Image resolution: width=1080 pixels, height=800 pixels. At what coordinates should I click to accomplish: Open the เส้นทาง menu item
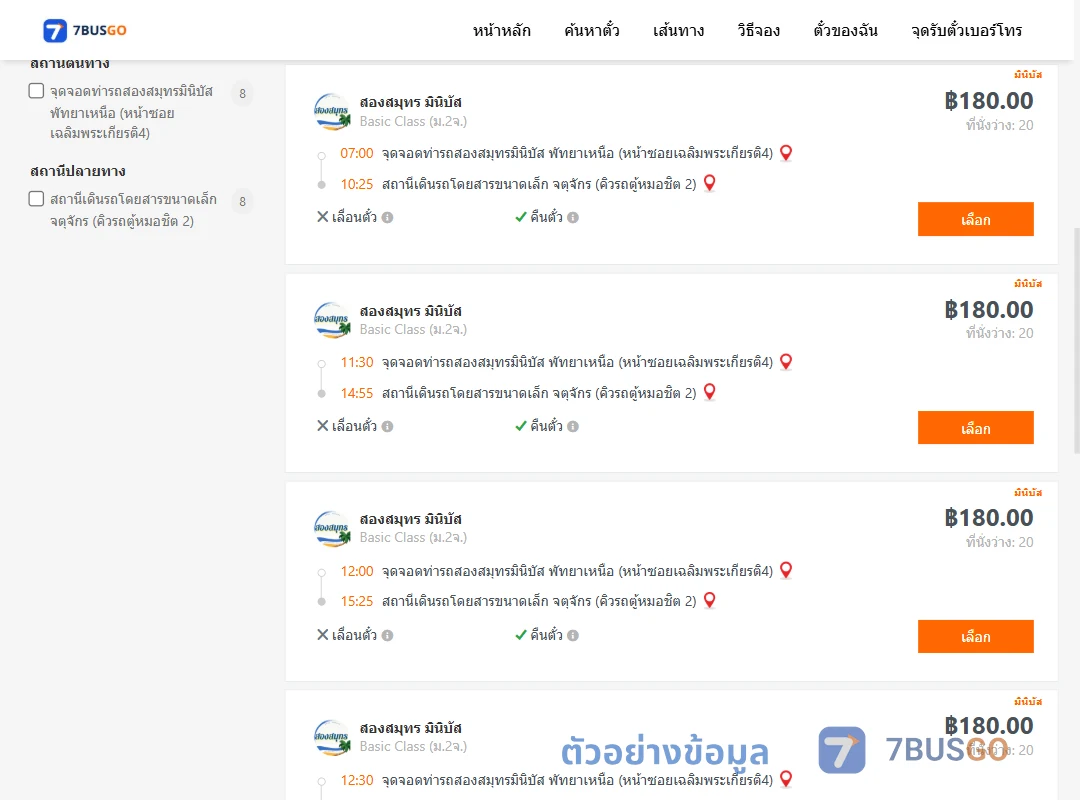(678, 30)
